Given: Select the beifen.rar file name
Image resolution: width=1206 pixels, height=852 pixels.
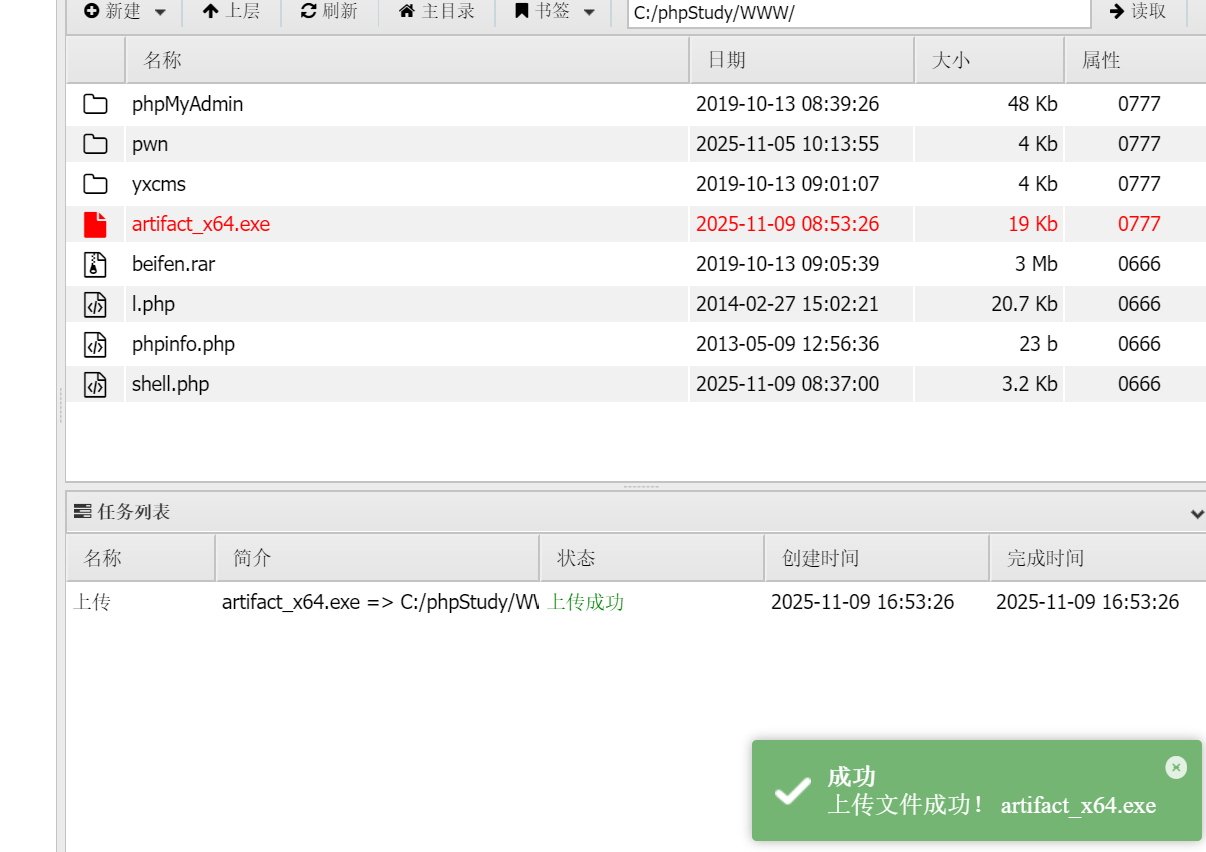Looking at the screenshot, I should (173, 264).
